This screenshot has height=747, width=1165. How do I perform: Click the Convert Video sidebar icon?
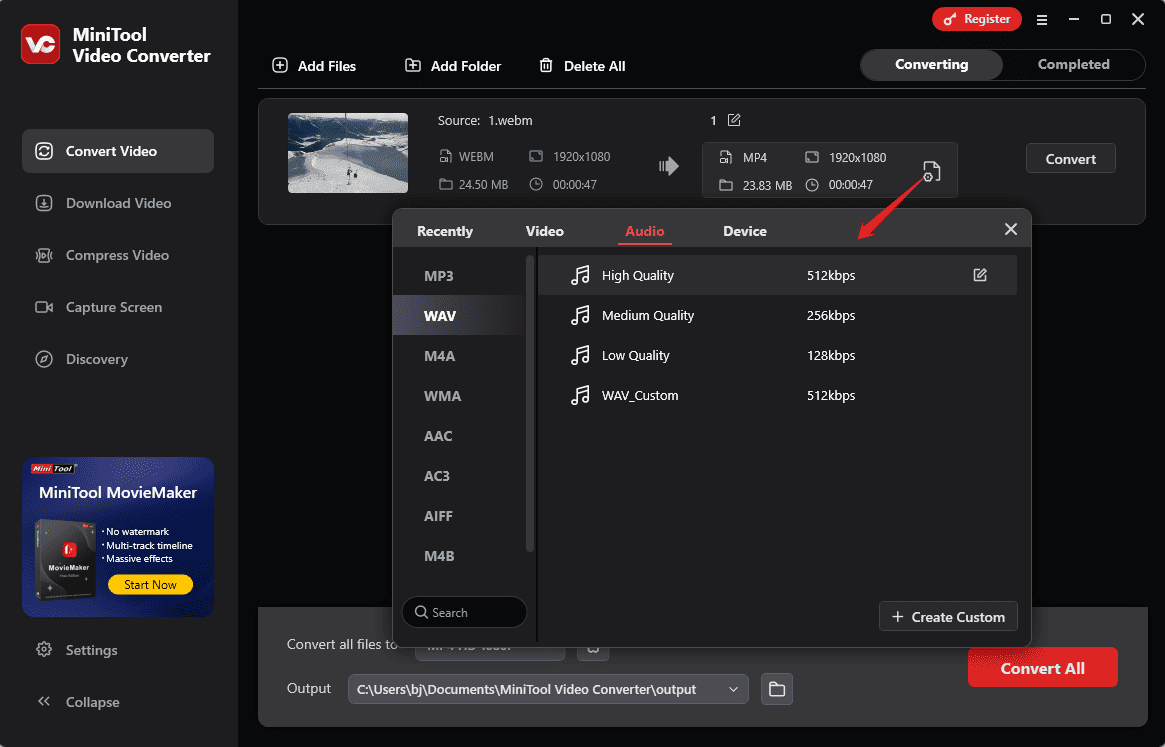45,151
